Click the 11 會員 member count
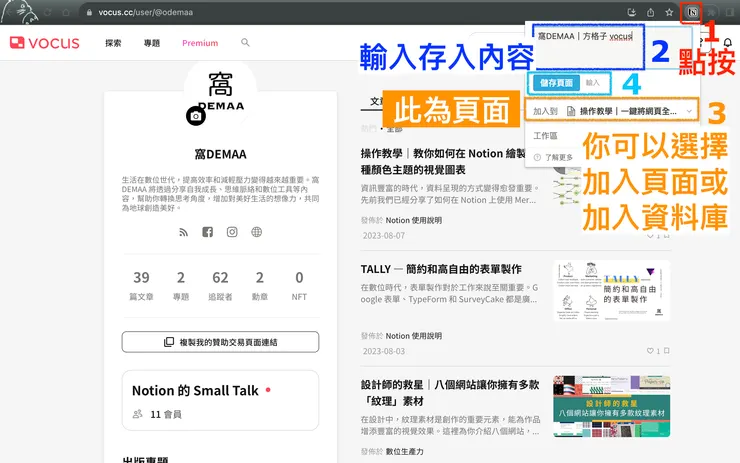The height and width of the screenshot is (463, 740). (166, 414)
